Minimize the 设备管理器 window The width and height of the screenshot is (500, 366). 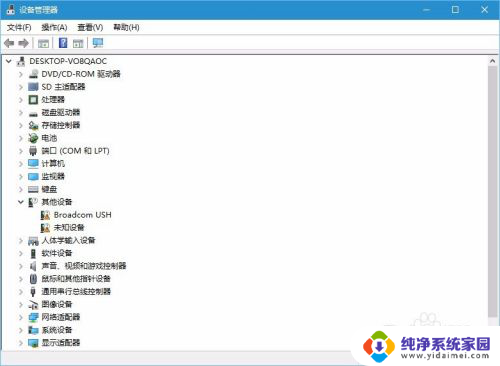tap(426, 10)
